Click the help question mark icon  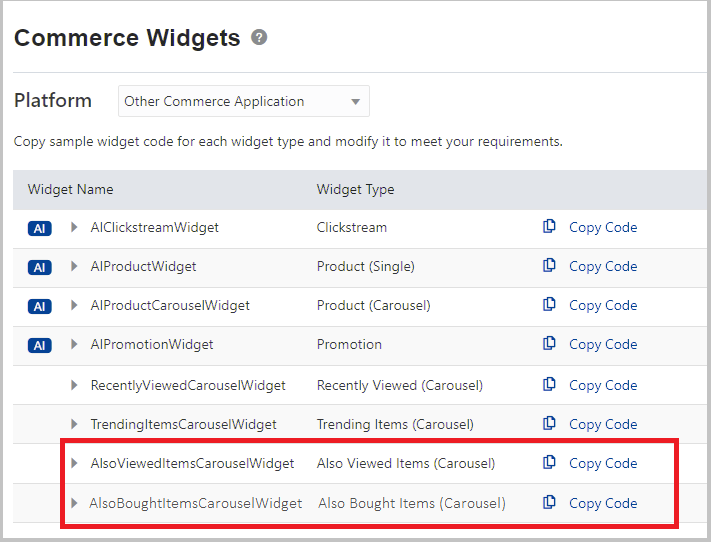[x=260, y=38]
